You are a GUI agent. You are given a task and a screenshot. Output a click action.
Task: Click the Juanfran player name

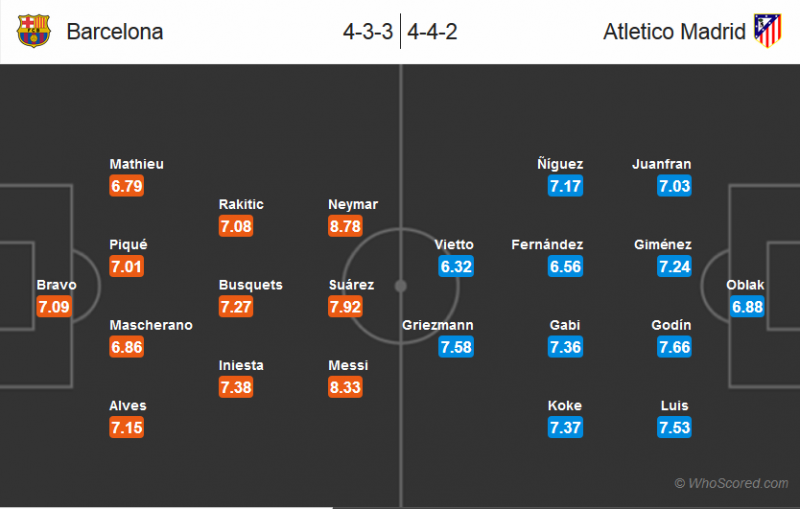(662, 164)
